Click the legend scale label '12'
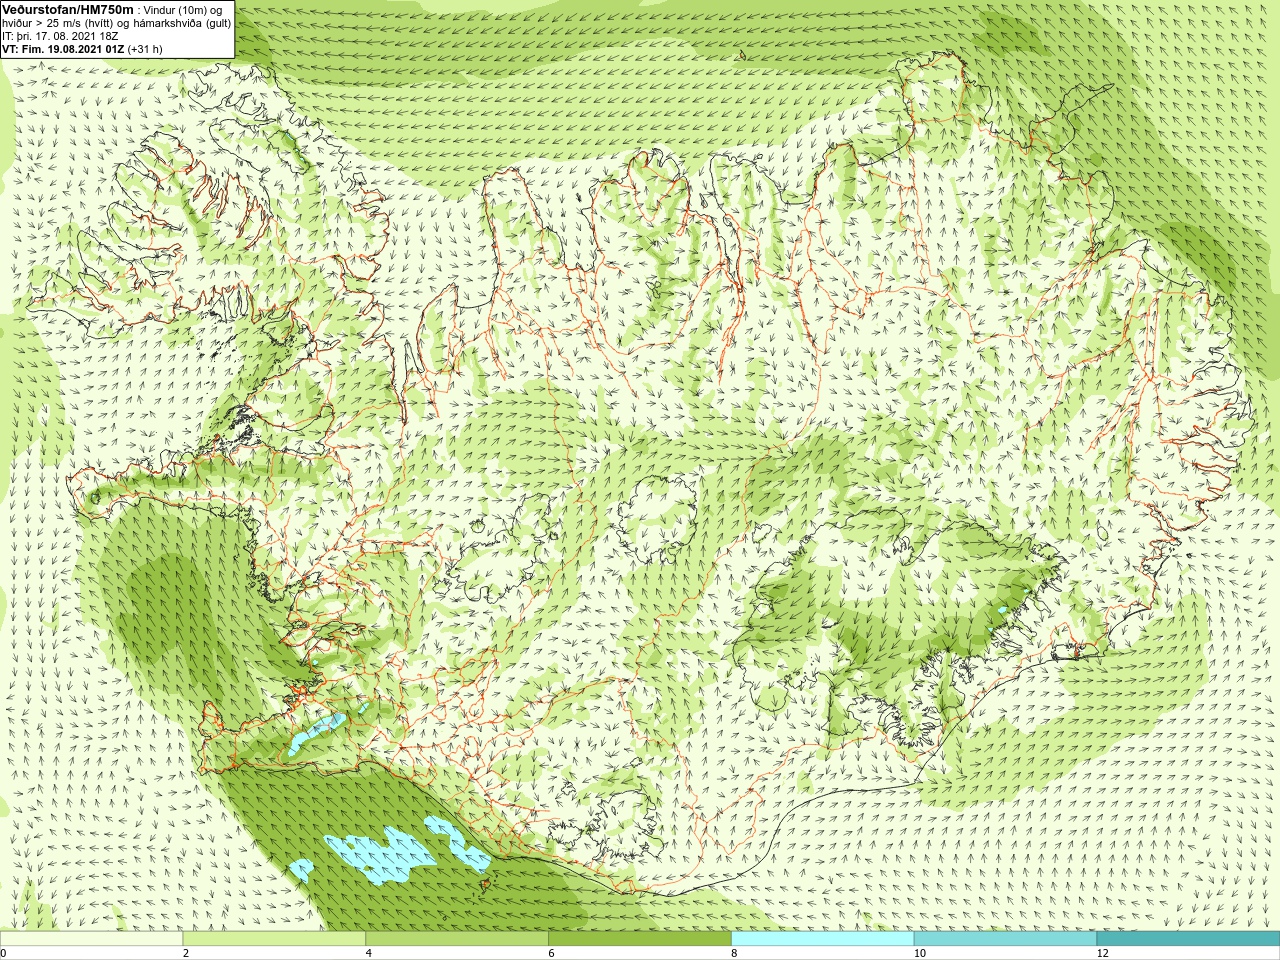Image resolution: width=1280 pixels, height=960 pixels. click(1102, 953)
